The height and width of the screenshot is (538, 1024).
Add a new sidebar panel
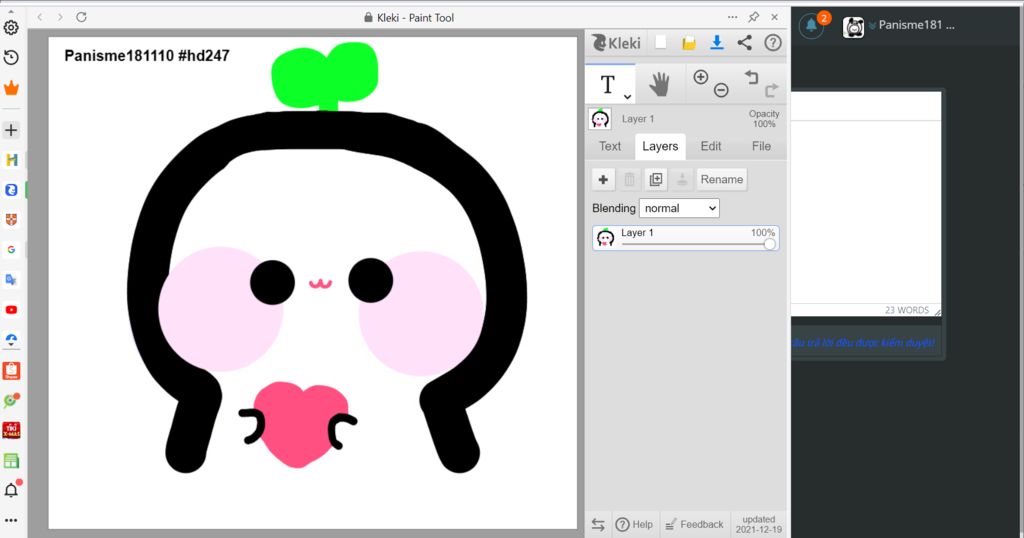pyautogui.click(x=11, y=130)
